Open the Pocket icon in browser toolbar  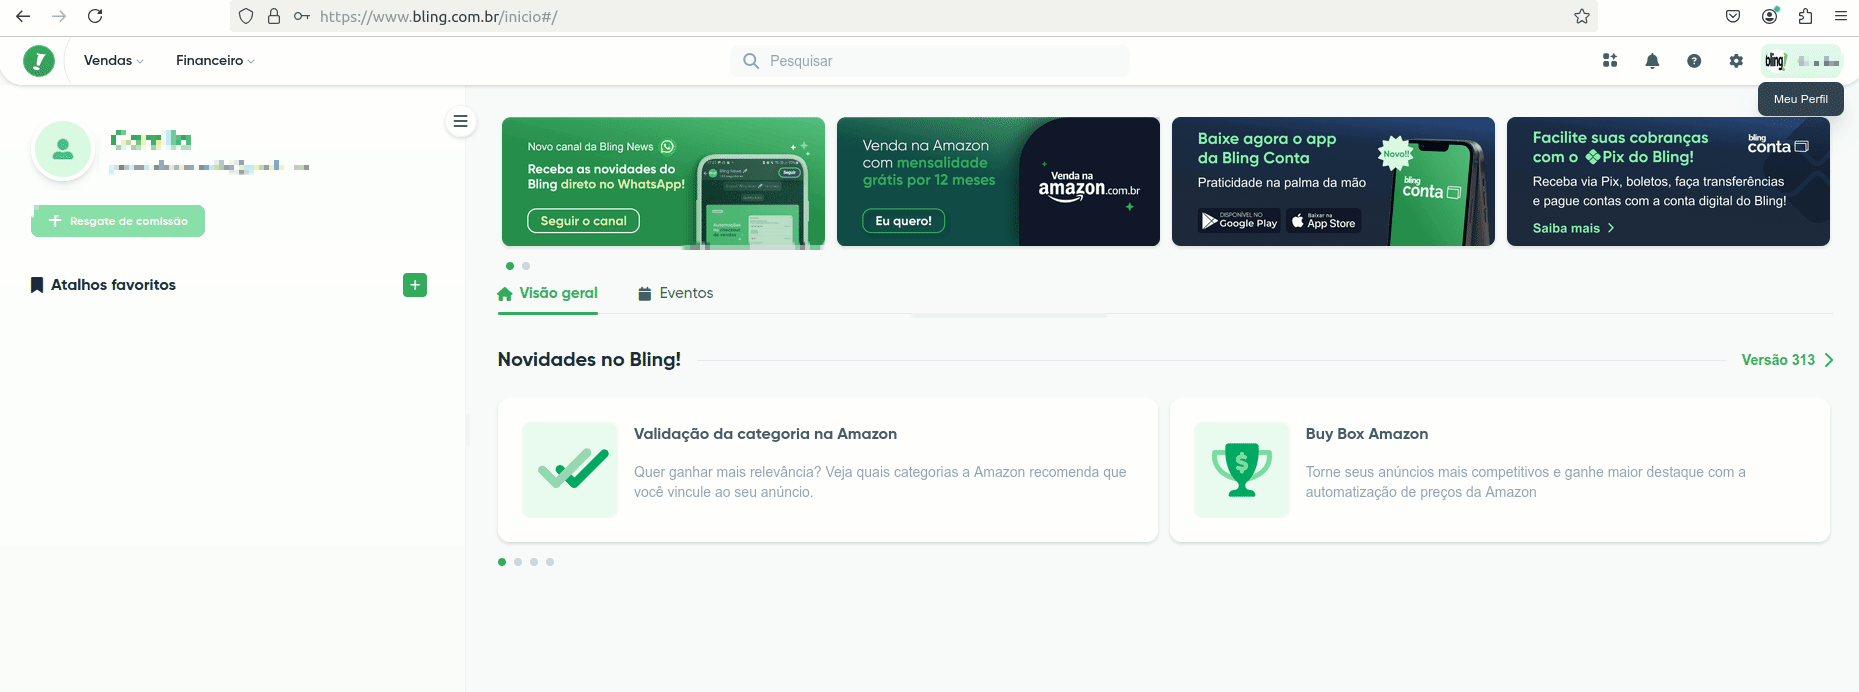tap(1733, 16)
